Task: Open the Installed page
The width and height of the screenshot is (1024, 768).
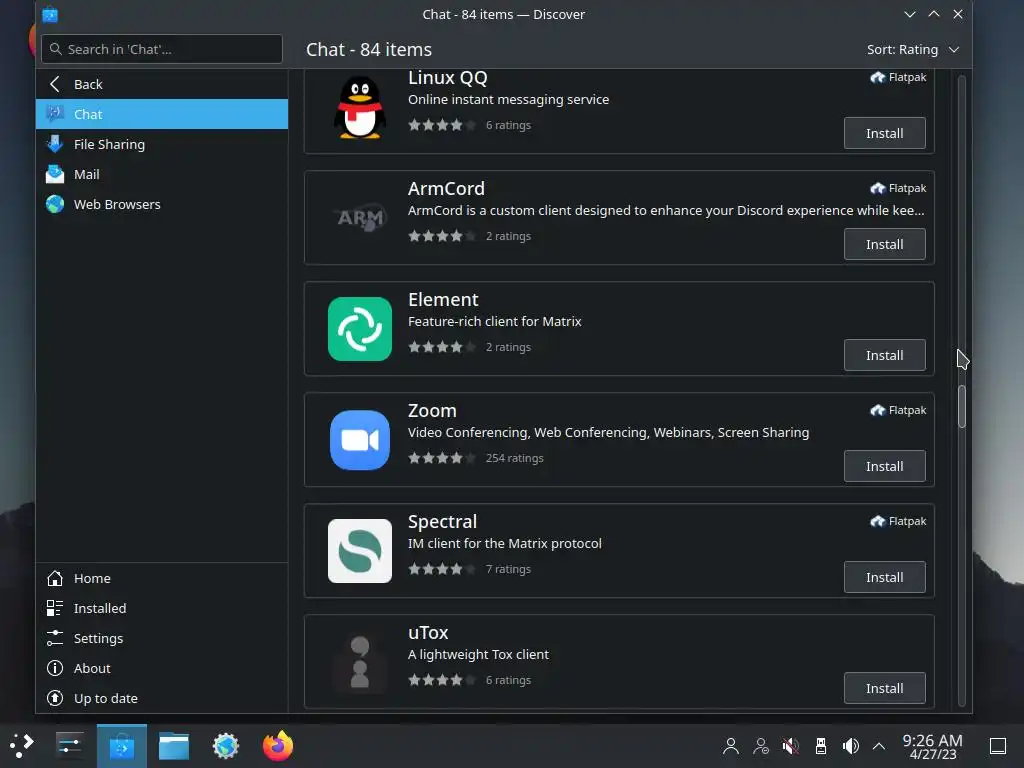Action: [x=162, y=608]
